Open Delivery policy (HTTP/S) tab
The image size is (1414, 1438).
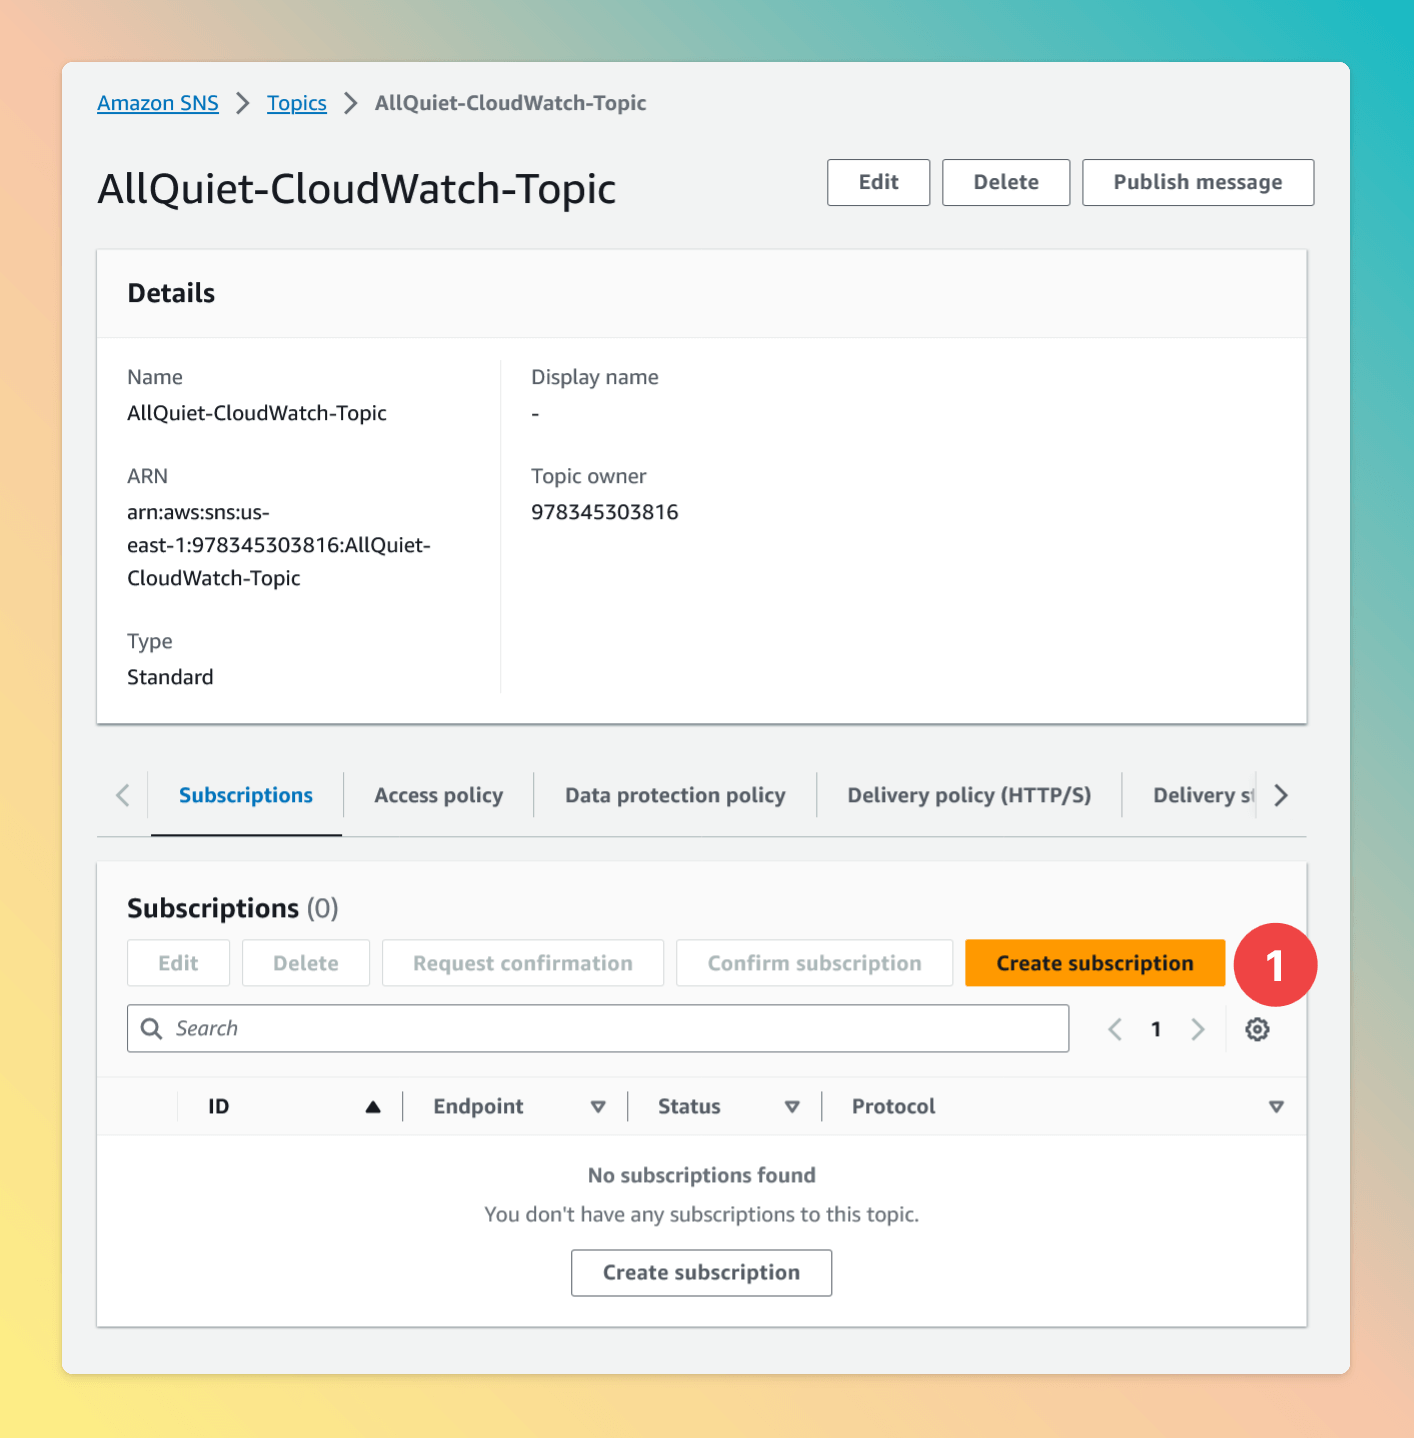point(969,795)
